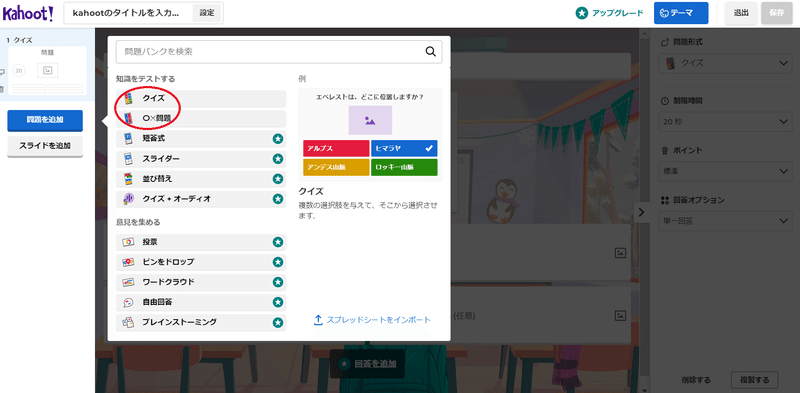Focus the 問題バンクを検索 search field
The height and width of the screenshot is (393, 800).
pyautogui.click(x=279, y=51)
